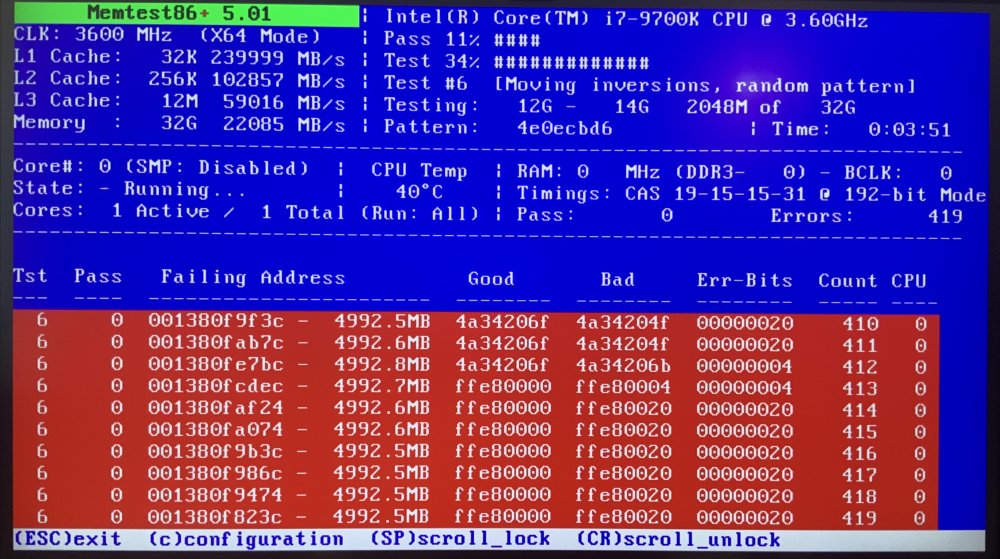
Task: Click the Testing 12G - 14G line
Action: [620, 106]
